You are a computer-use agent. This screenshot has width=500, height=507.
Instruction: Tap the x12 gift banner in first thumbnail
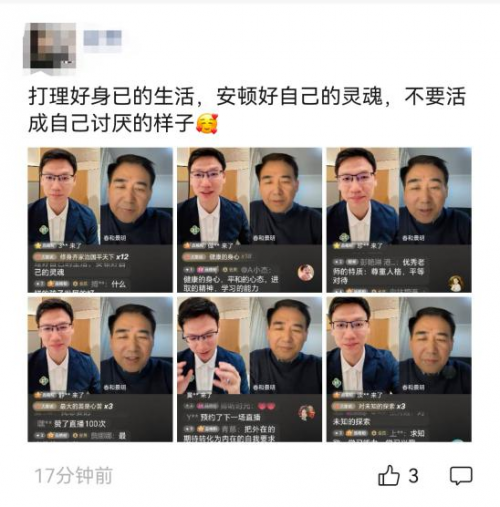(81, 257)
